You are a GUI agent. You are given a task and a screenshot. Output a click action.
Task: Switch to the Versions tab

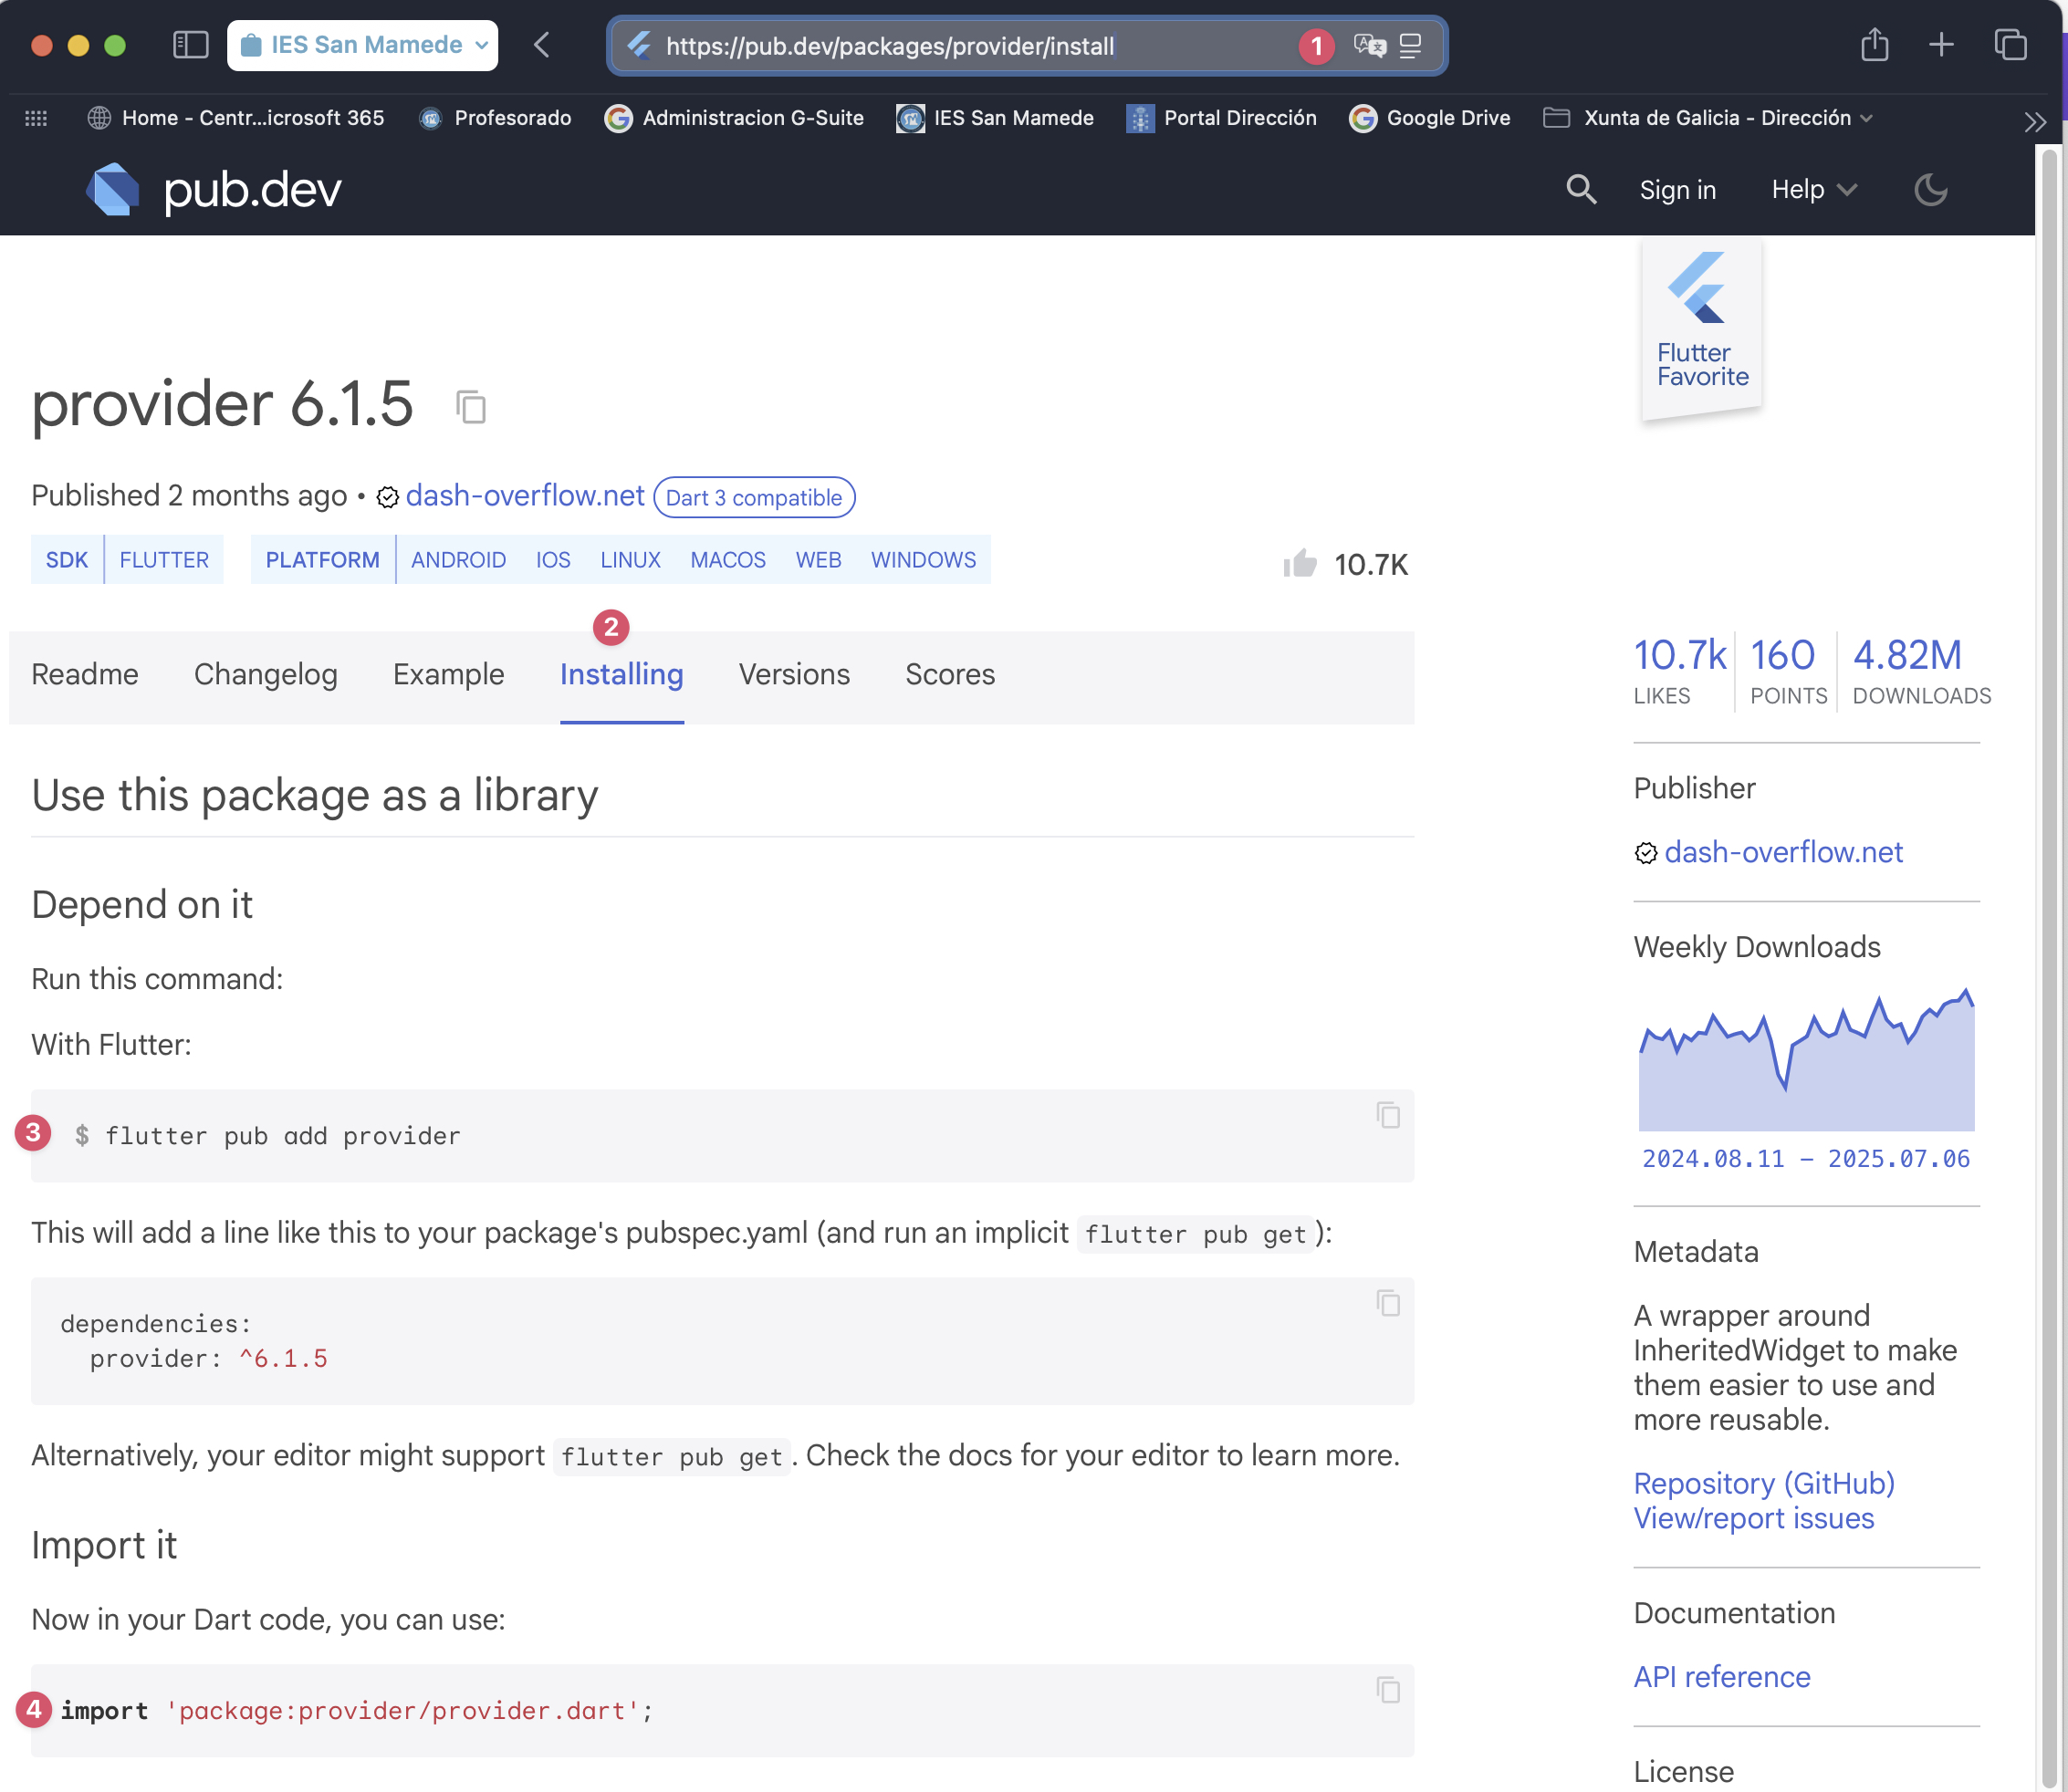coord(794,674)
